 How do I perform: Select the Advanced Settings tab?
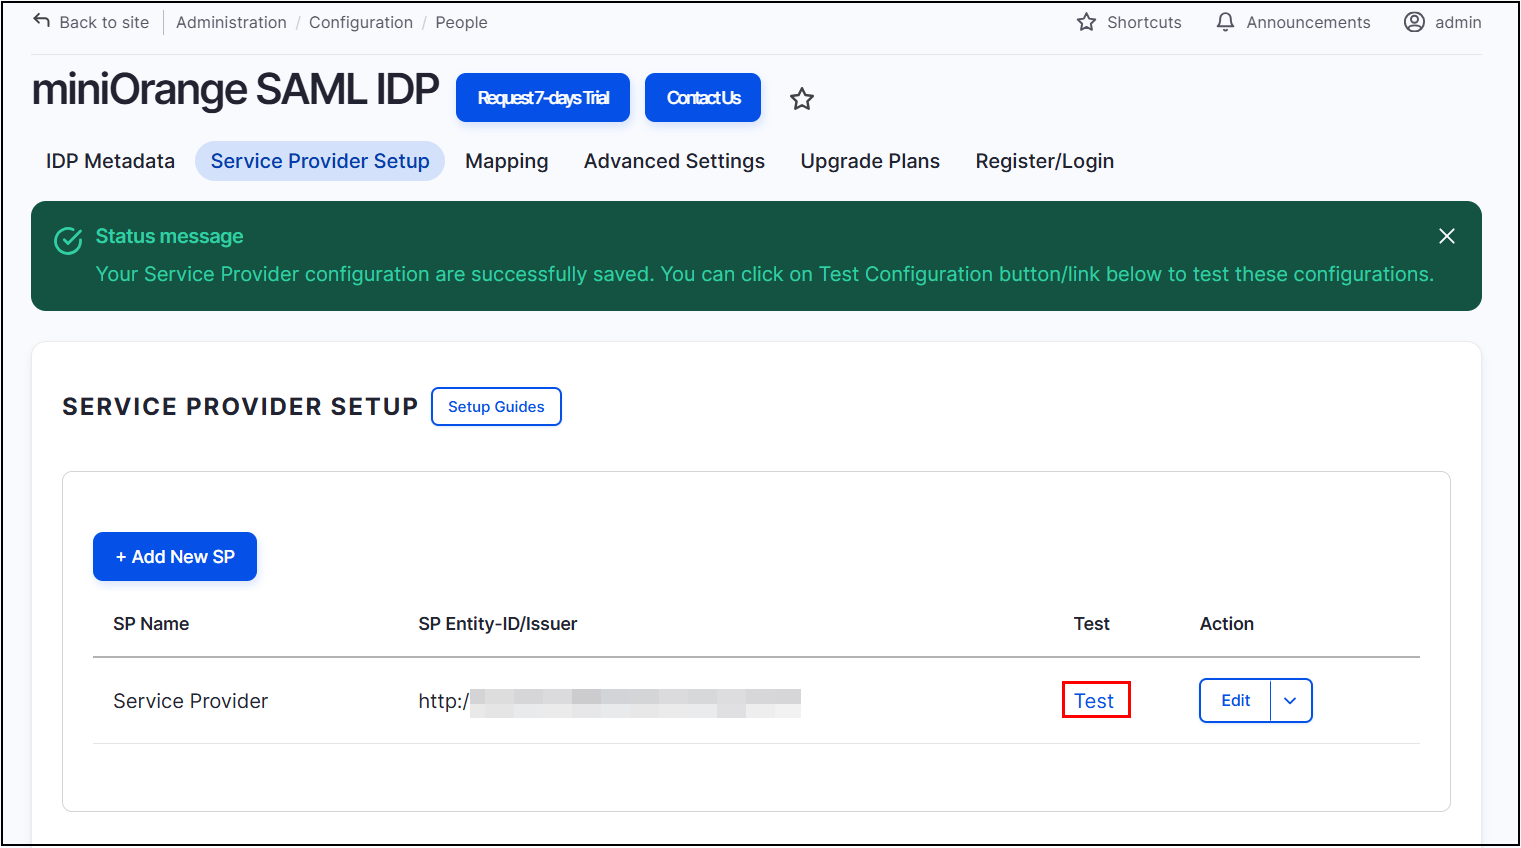[674, 161]
